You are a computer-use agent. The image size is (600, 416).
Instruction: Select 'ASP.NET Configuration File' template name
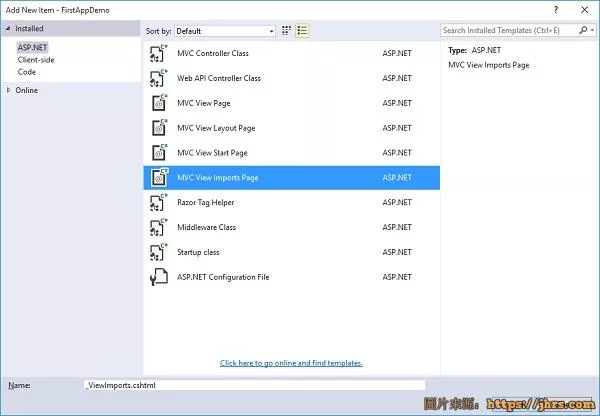[x=223, y=277]
